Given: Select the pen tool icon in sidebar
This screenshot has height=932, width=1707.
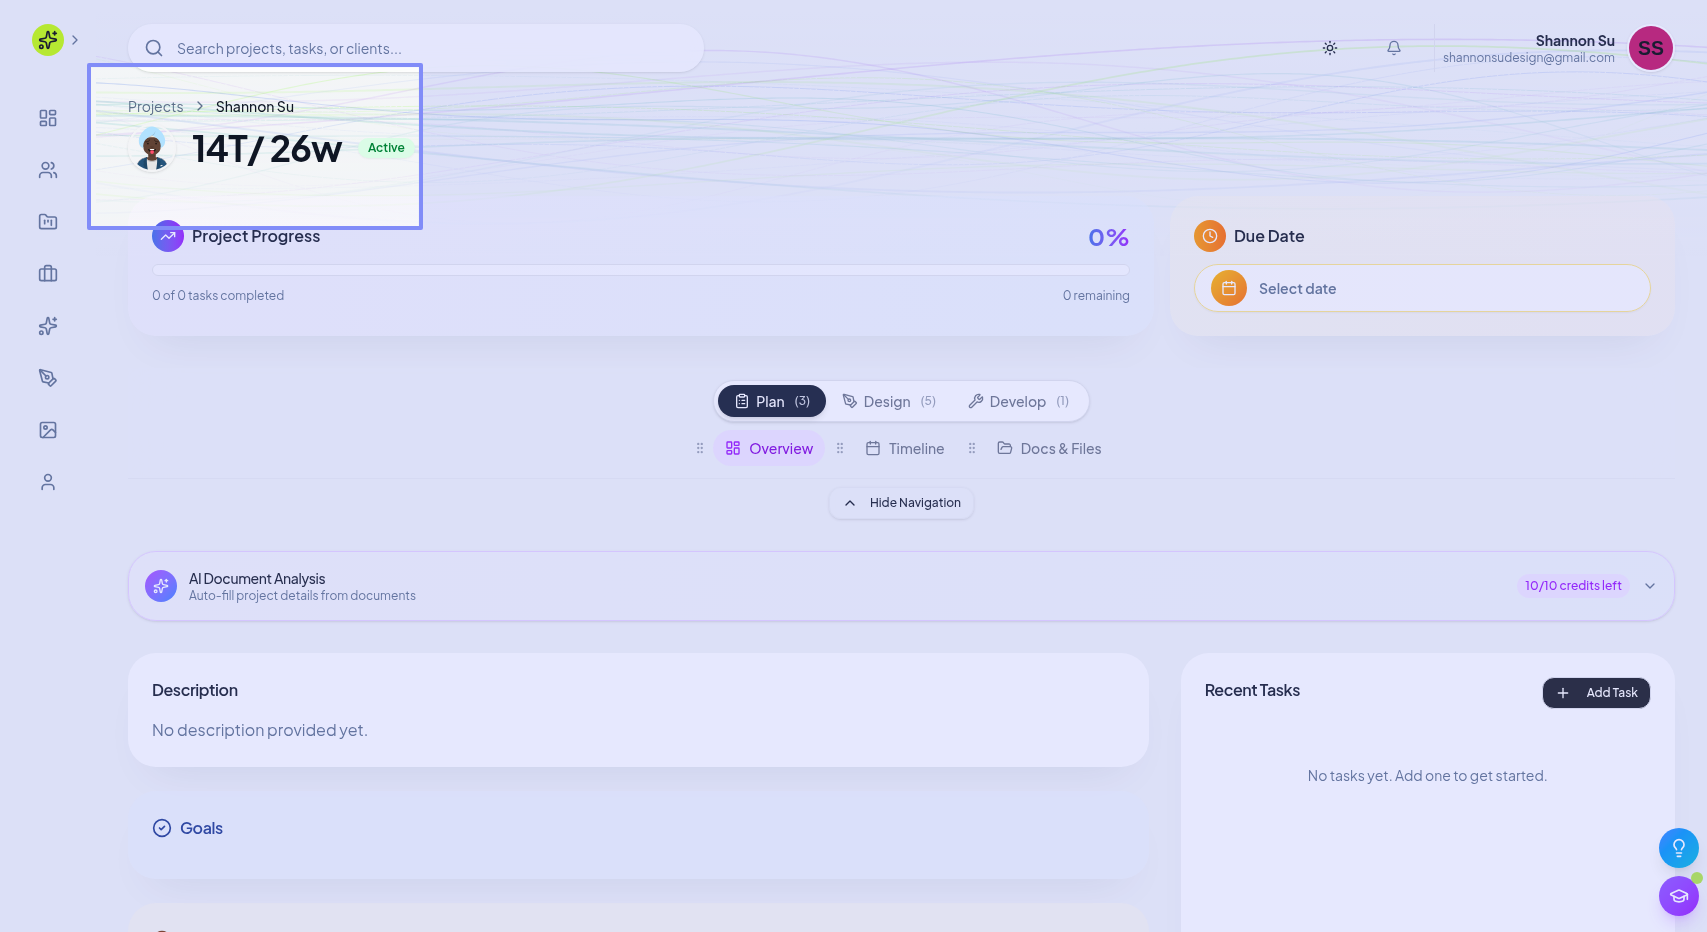Looking at the screenshot, I should (48, 378).
